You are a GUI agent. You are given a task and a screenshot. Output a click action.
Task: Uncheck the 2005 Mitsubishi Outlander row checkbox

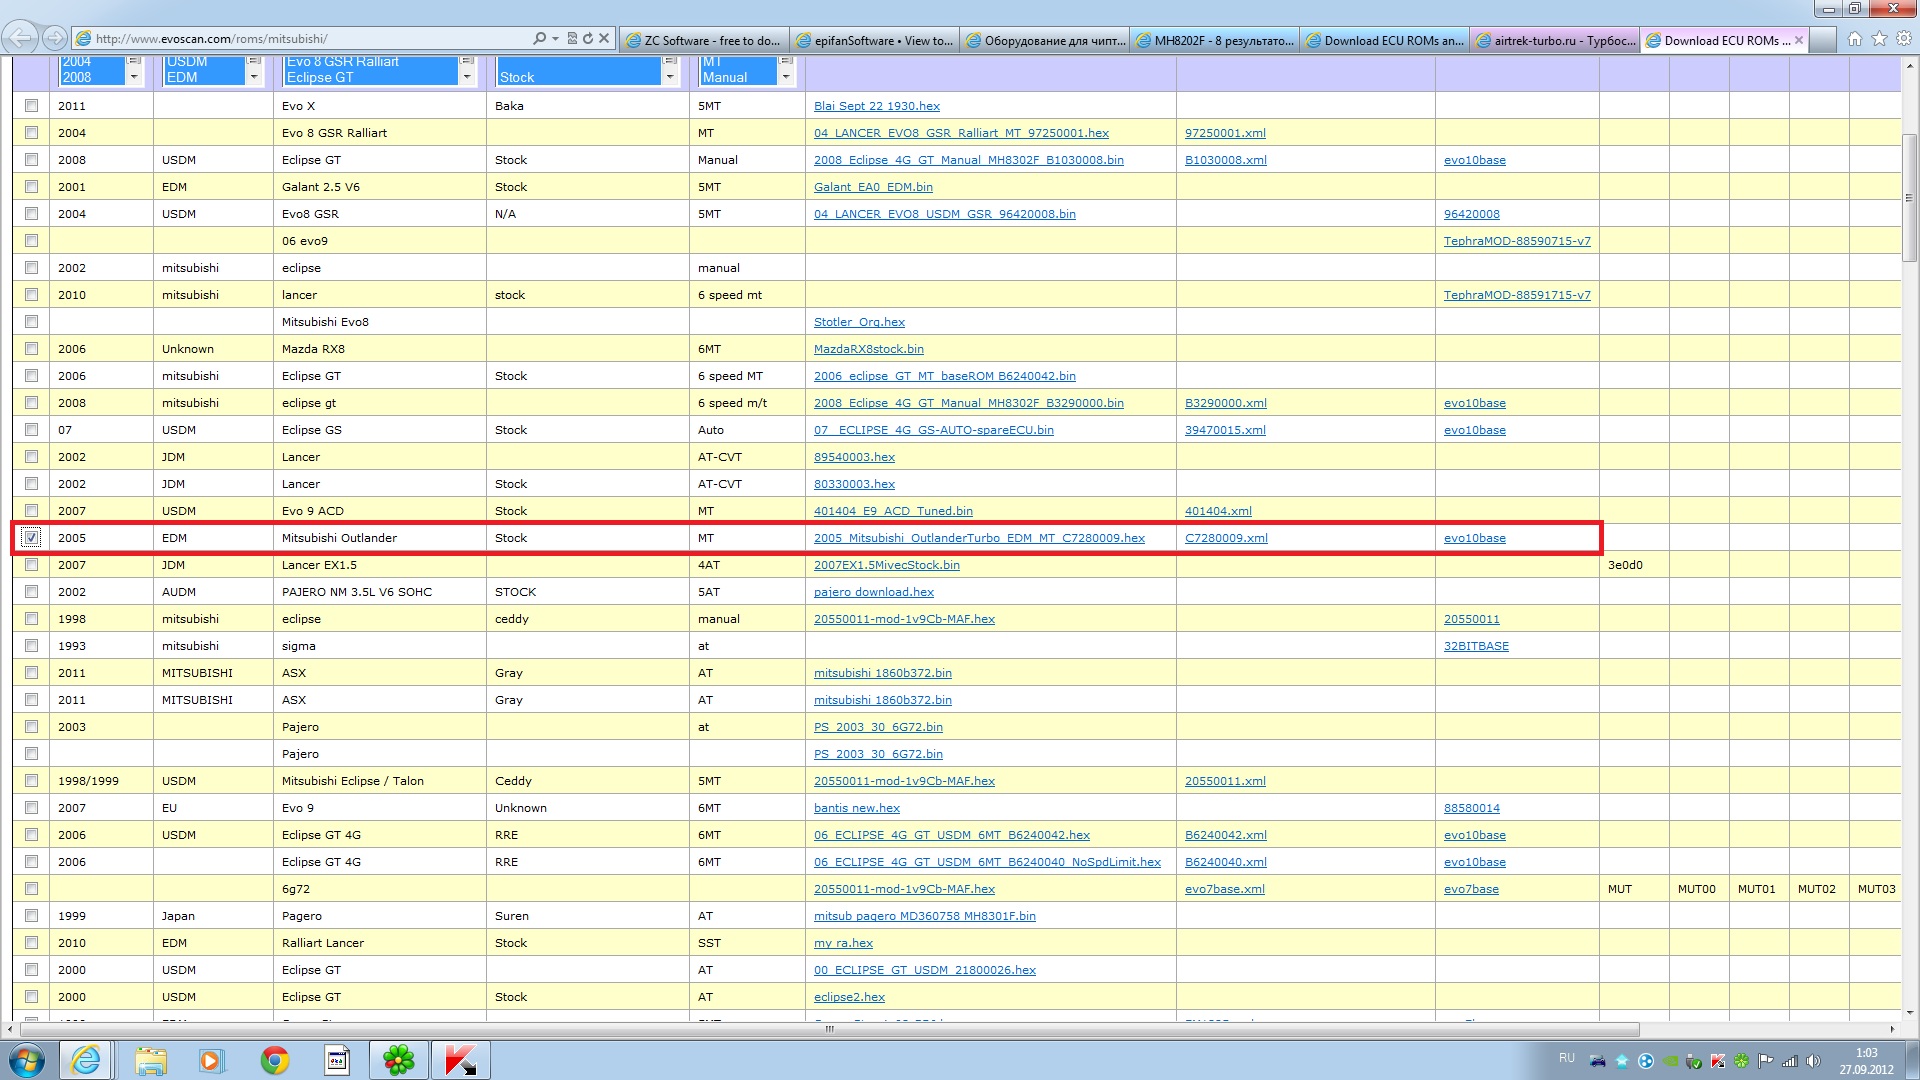pyautogui.click(x=32, y=538)
